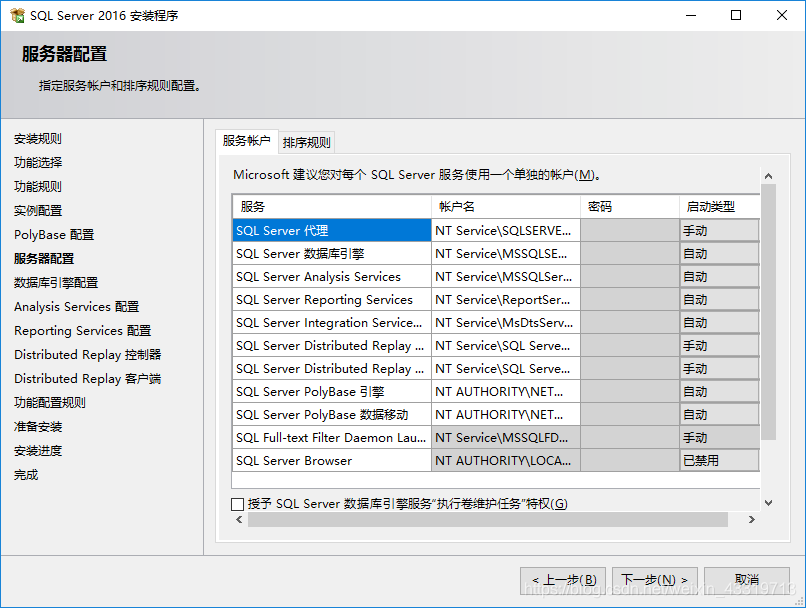Viewport: 806px width, 608px height.
Task: Click the 密码 column header
Action: click(x=630, y=207)
